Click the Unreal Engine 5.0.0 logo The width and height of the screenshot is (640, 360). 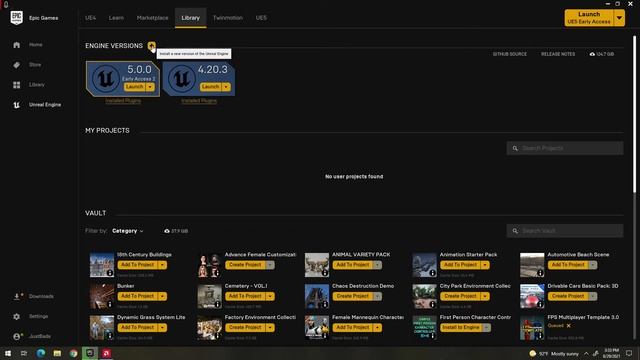click(x=105, y=78)
